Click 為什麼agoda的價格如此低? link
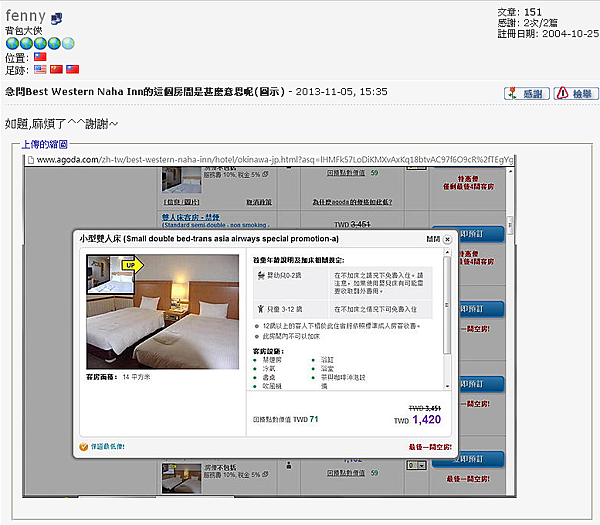The width and height of the screenshot is (600, 525). 352,202
